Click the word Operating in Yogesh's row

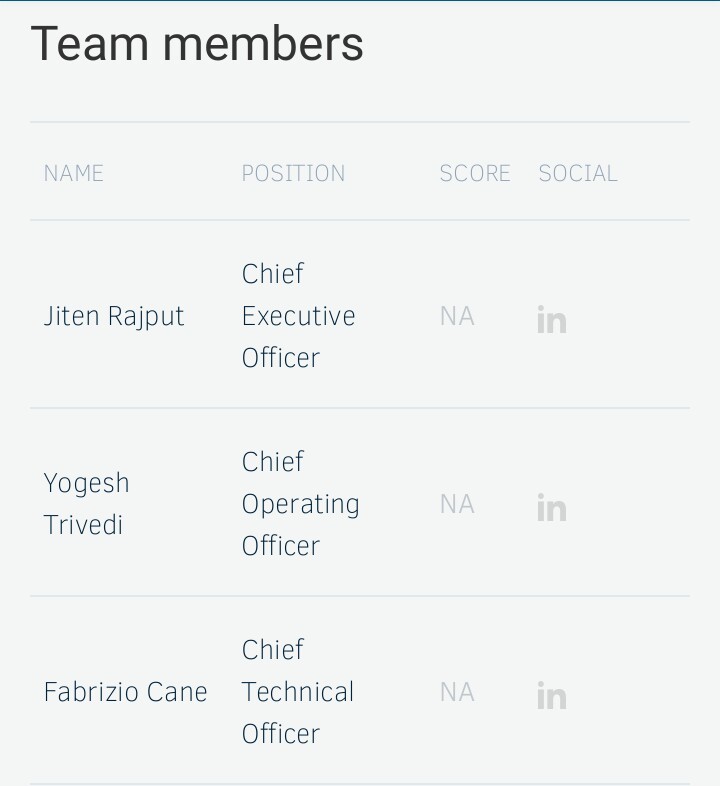(x=300, y=504)
